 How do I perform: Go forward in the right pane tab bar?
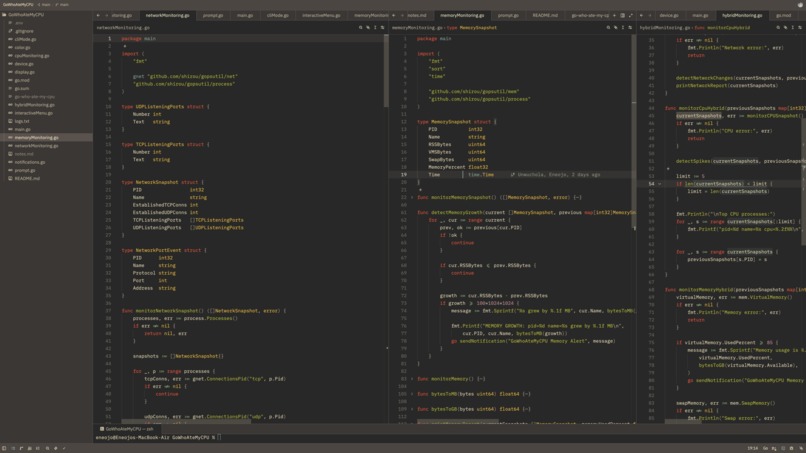(x=649, y=15)
